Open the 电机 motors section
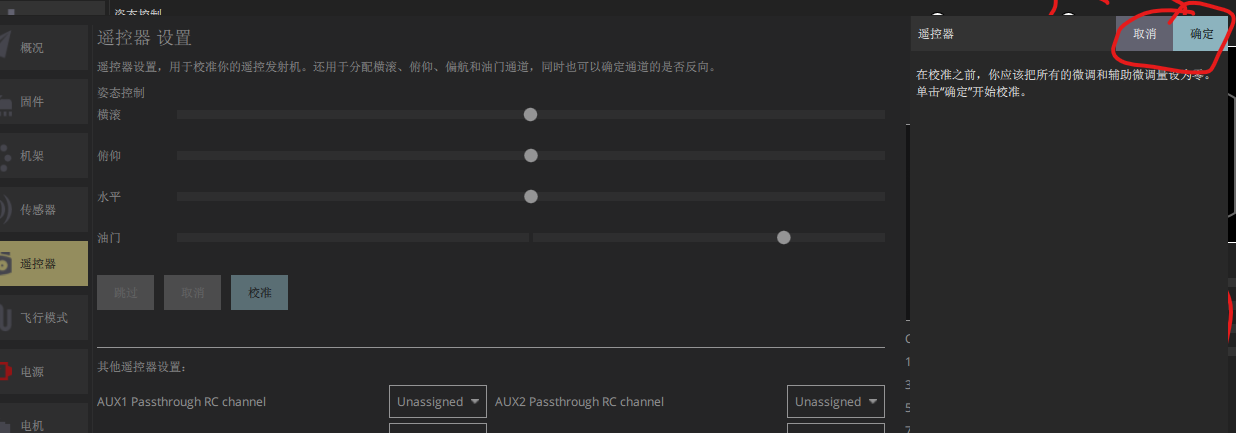Image resolution: width=1236 pixels, height=433 pixels. (x=43, y=418)
